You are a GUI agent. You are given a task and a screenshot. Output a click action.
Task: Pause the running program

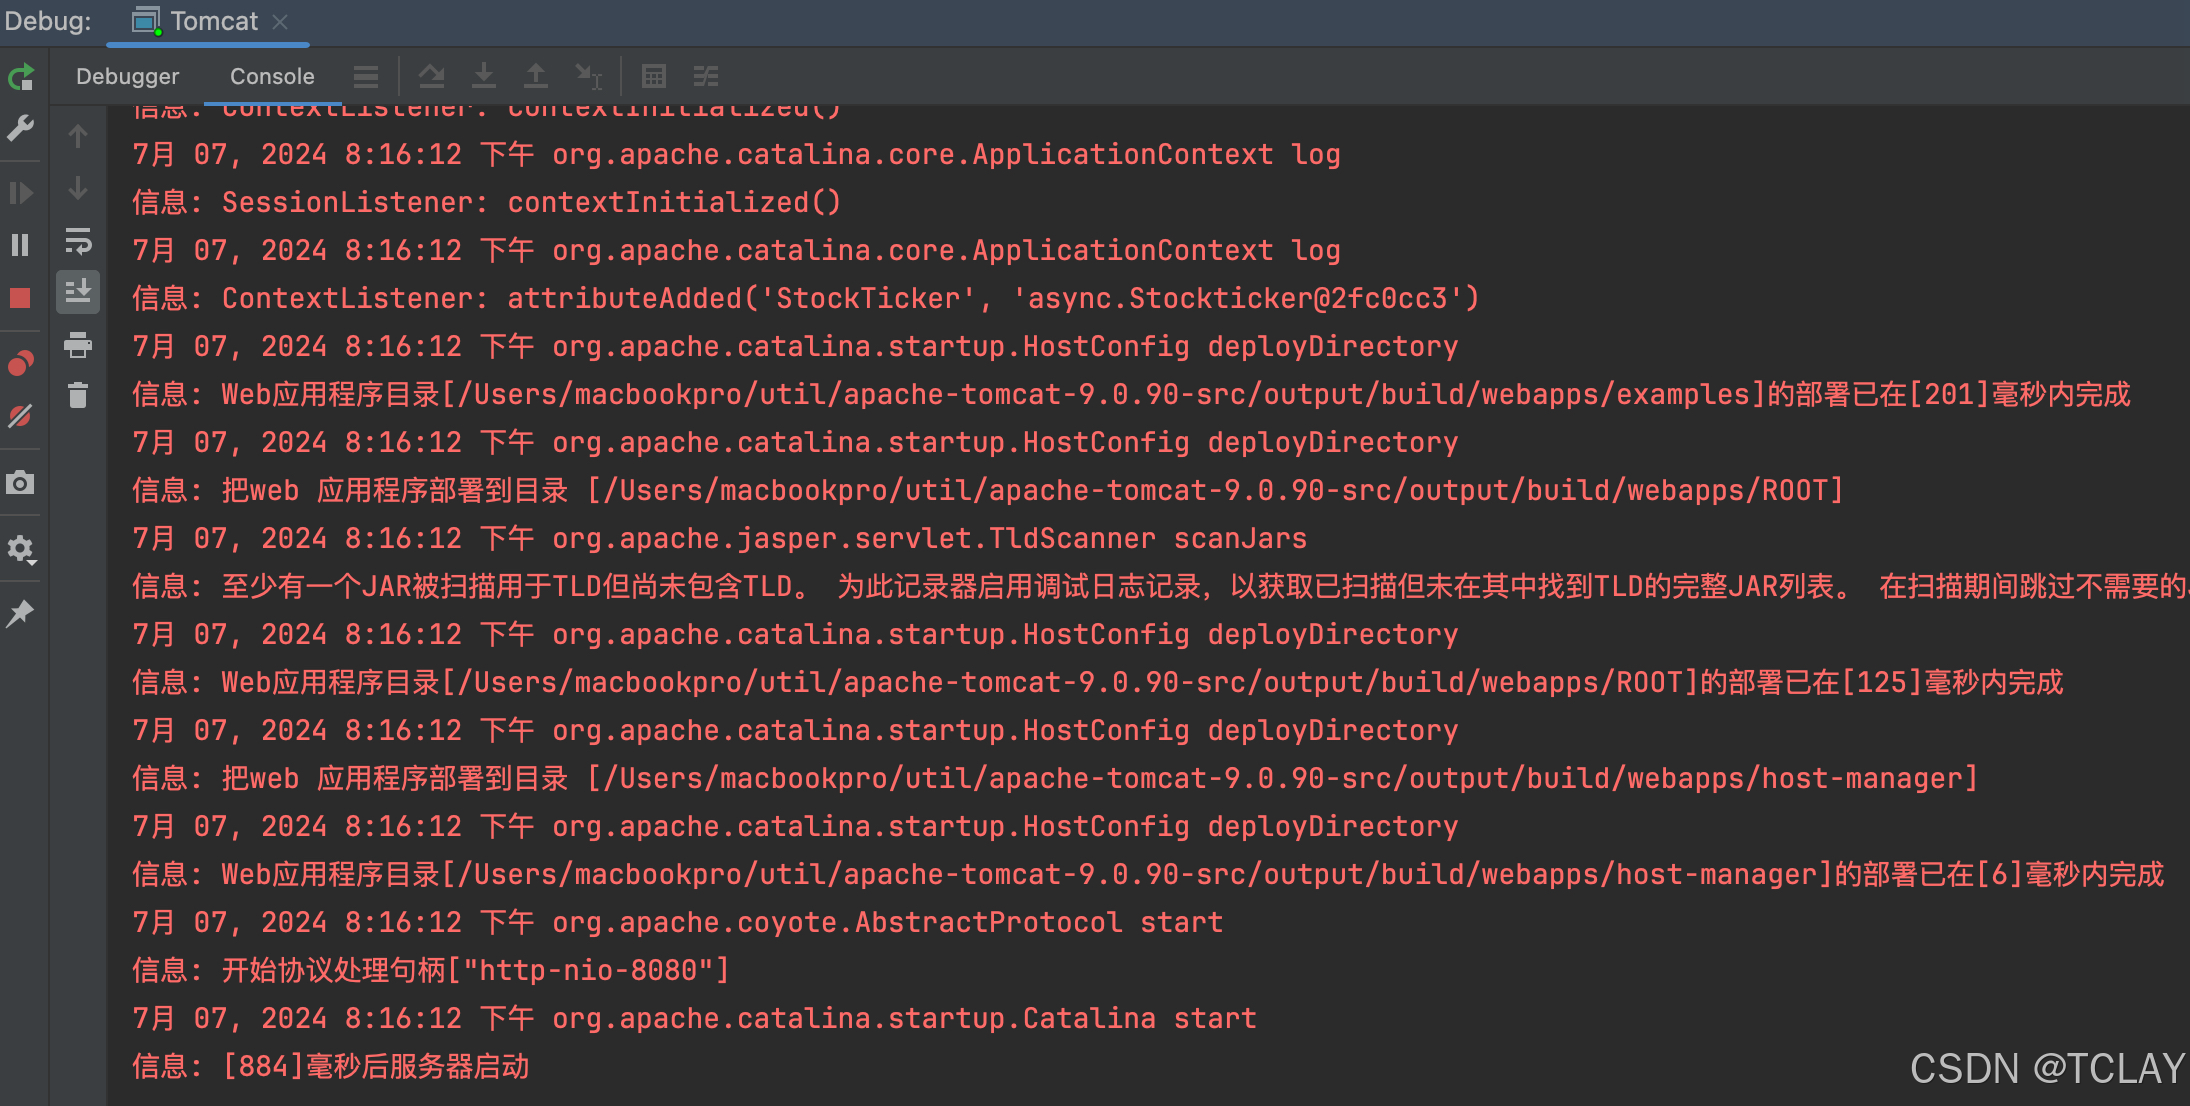21,245
